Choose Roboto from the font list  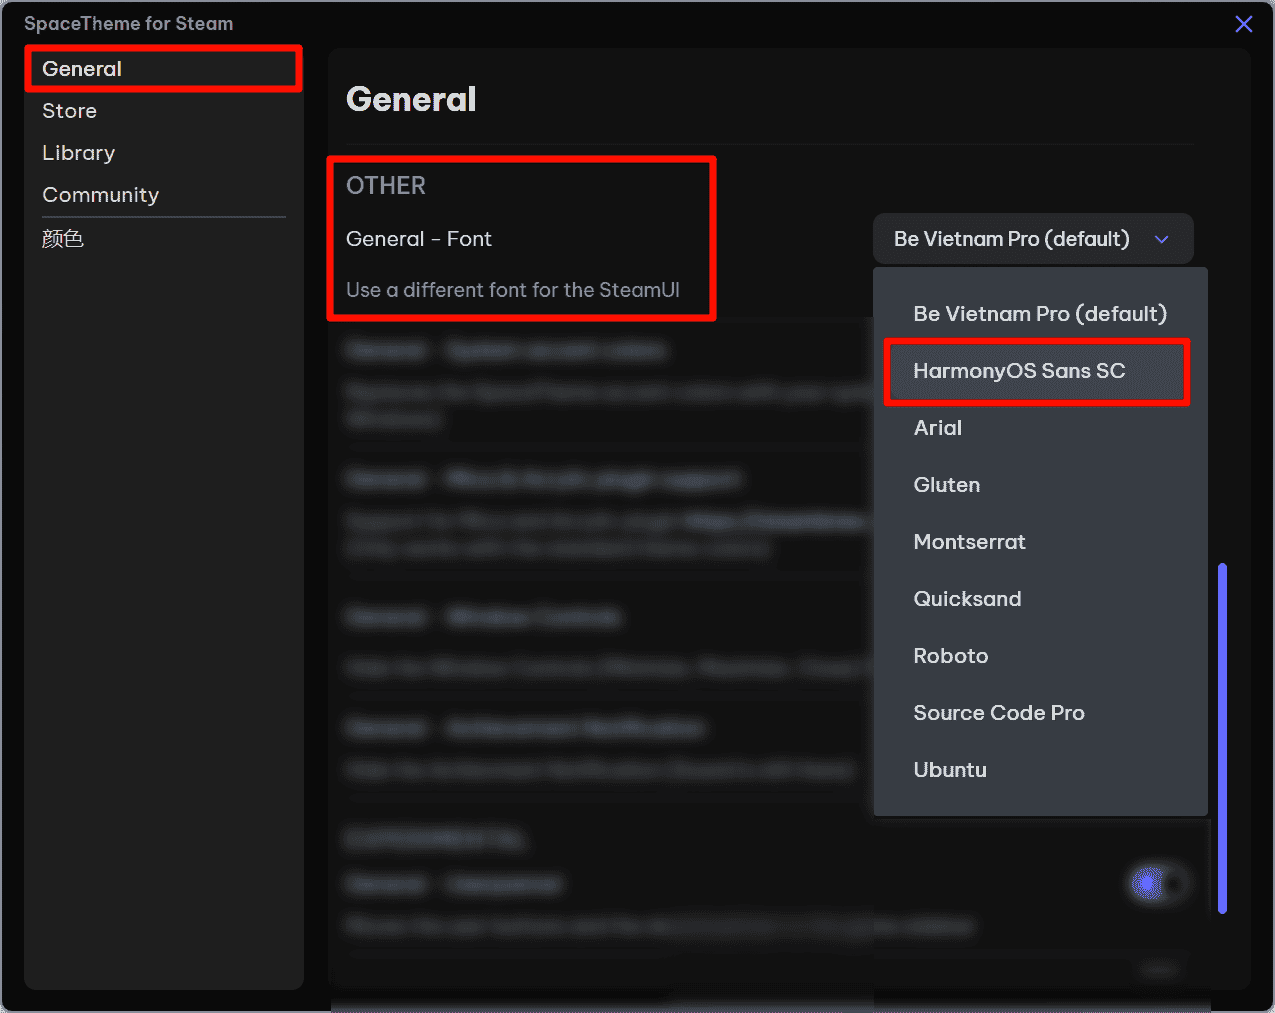point(951,656)
